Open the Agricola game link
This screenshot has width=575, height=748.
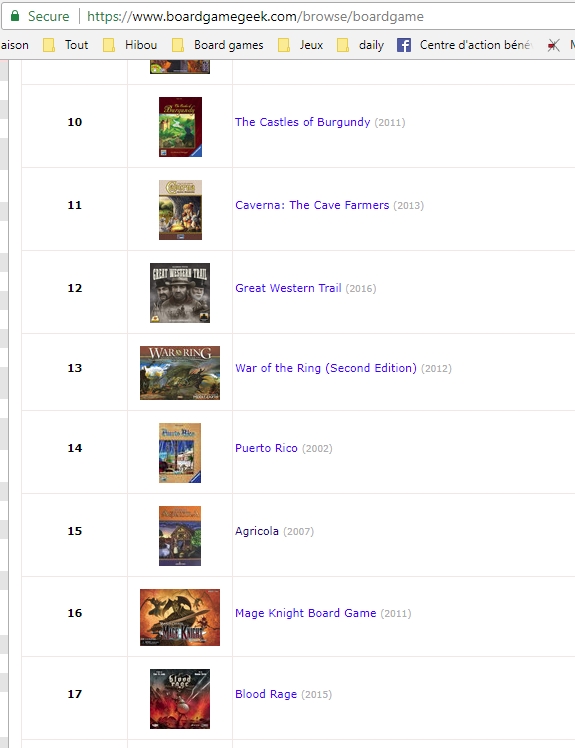click(x=257, y=531)
